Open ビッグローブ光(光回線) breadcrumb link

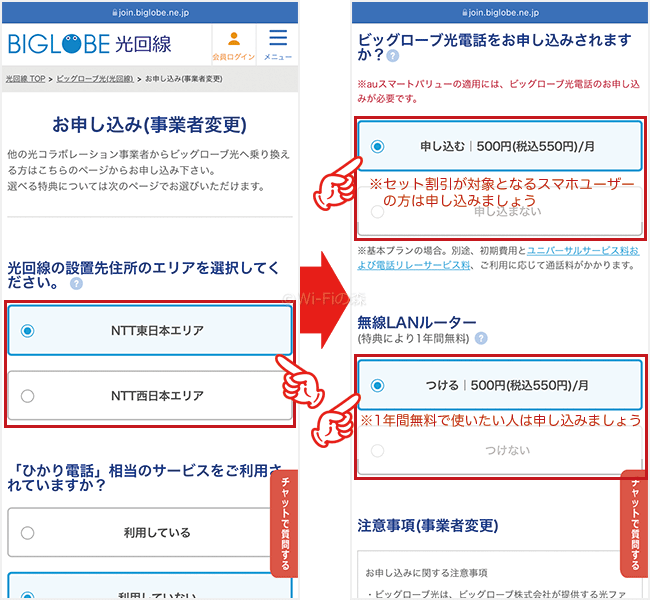95,79
